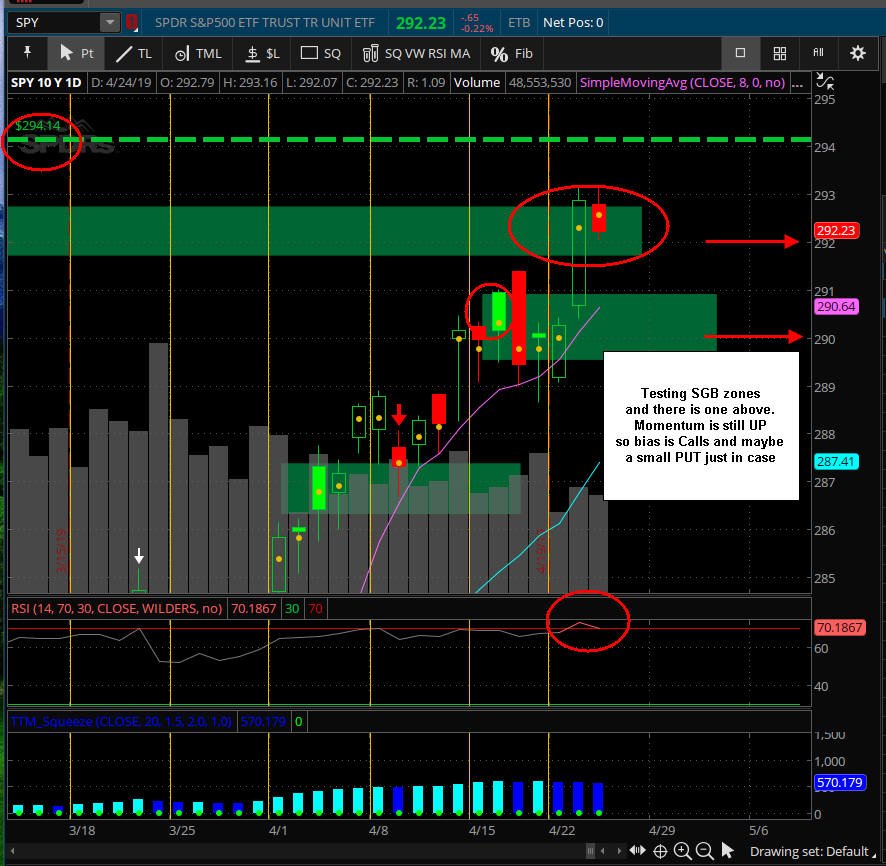
Task: Click the SPY symbol input field
Action: tap(55, 23)
